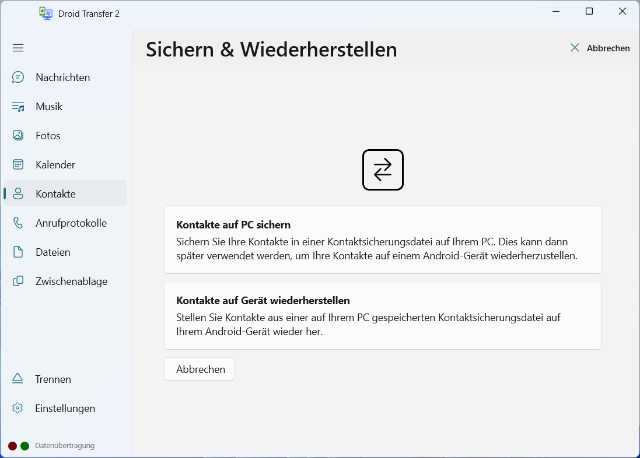The height and width of the screenshot is (458, 640).
Task: Choose Kontakte auf Gerät wiederherstellen option
Action: pos(383,315)
